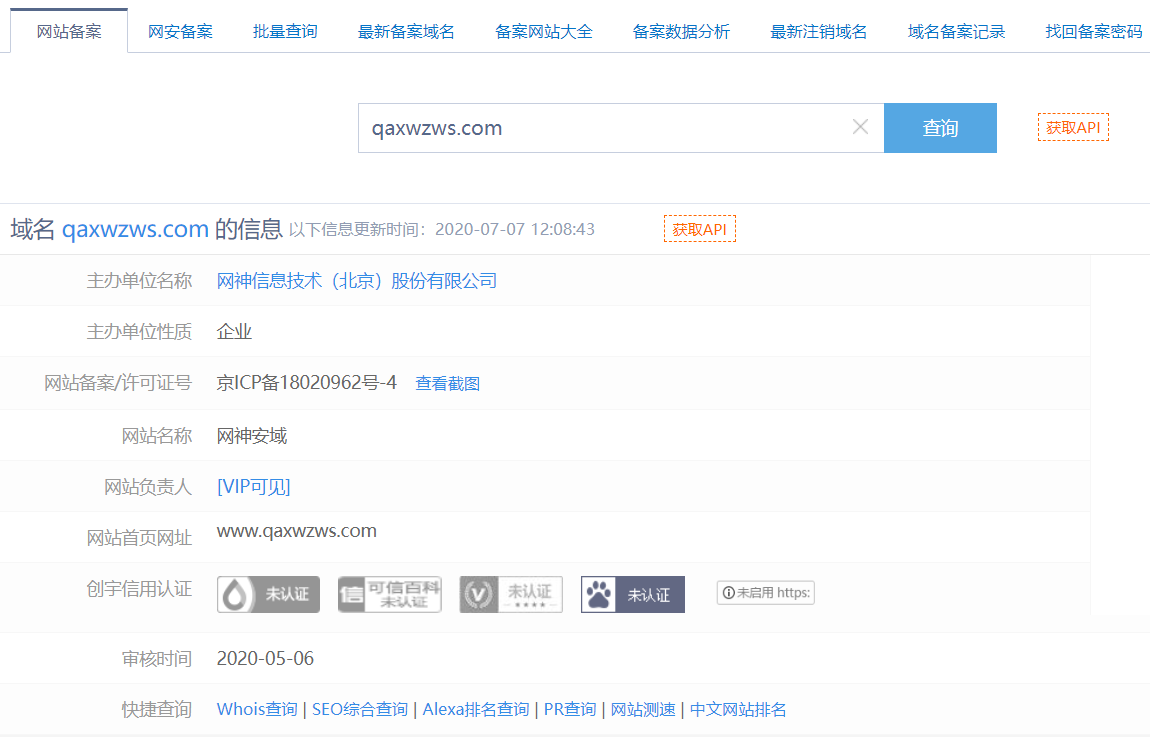Click the review date 2020-05-06
This screenshot has width=1150, height=737.
265,659
